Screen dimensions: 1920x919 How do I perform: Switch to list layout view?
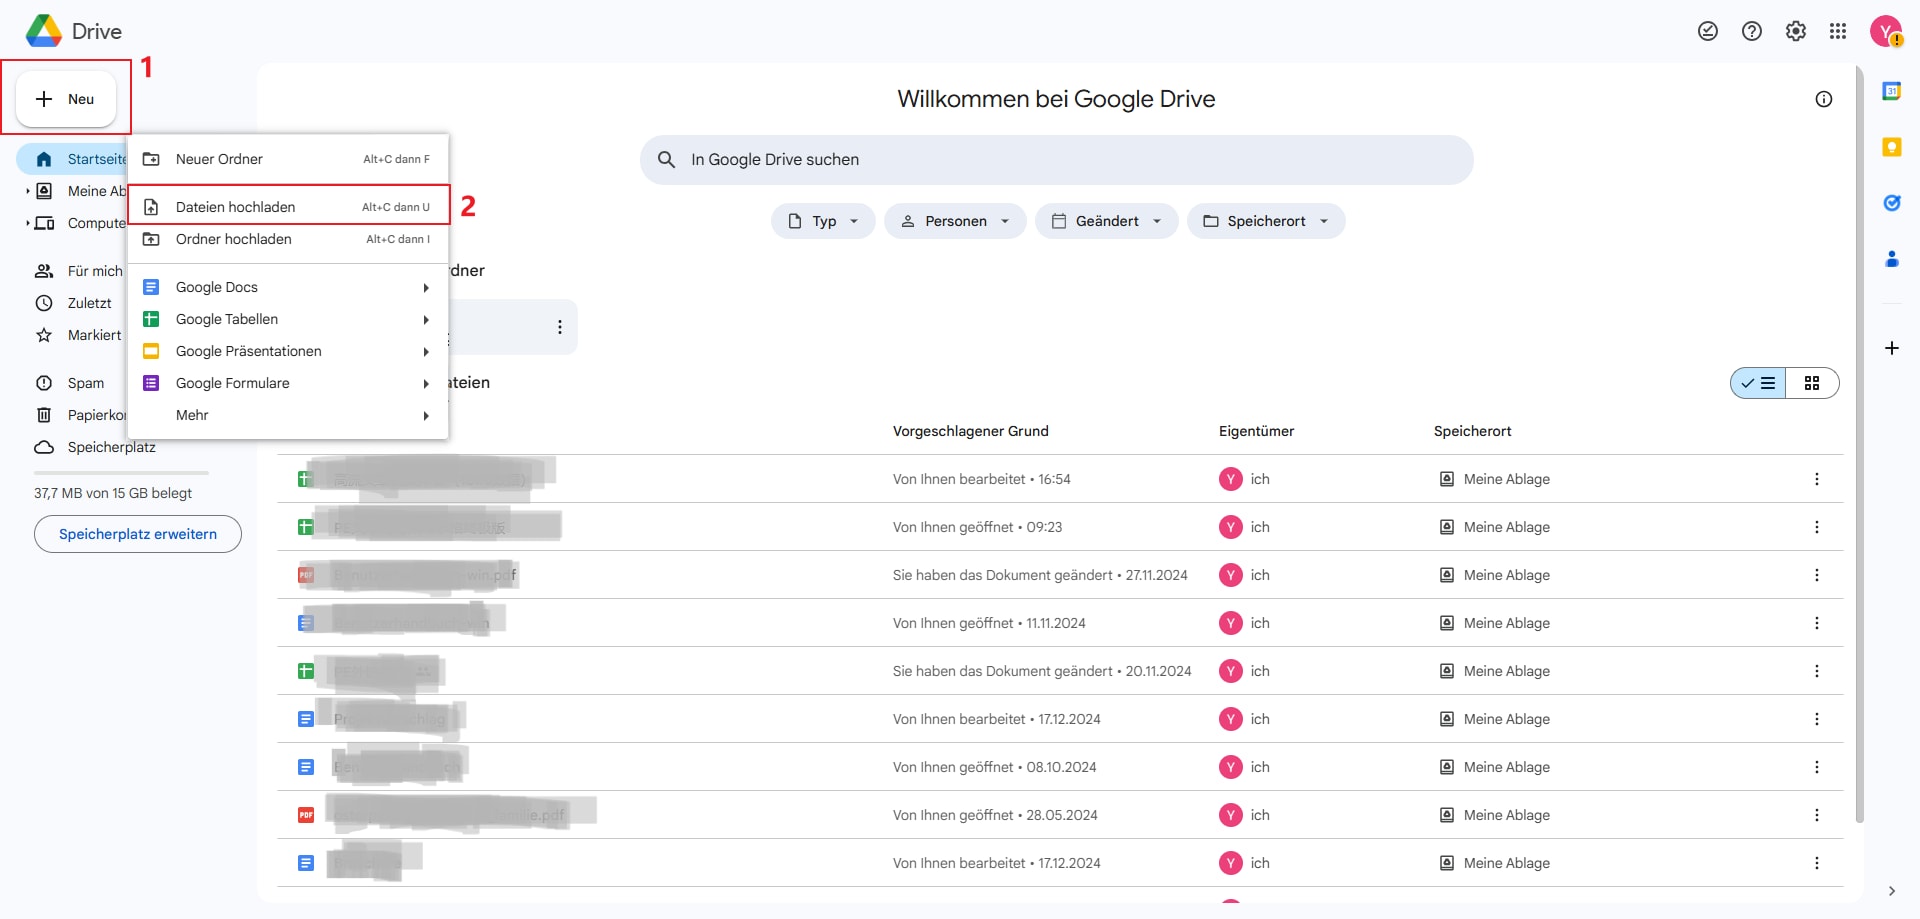[1758, 383]
